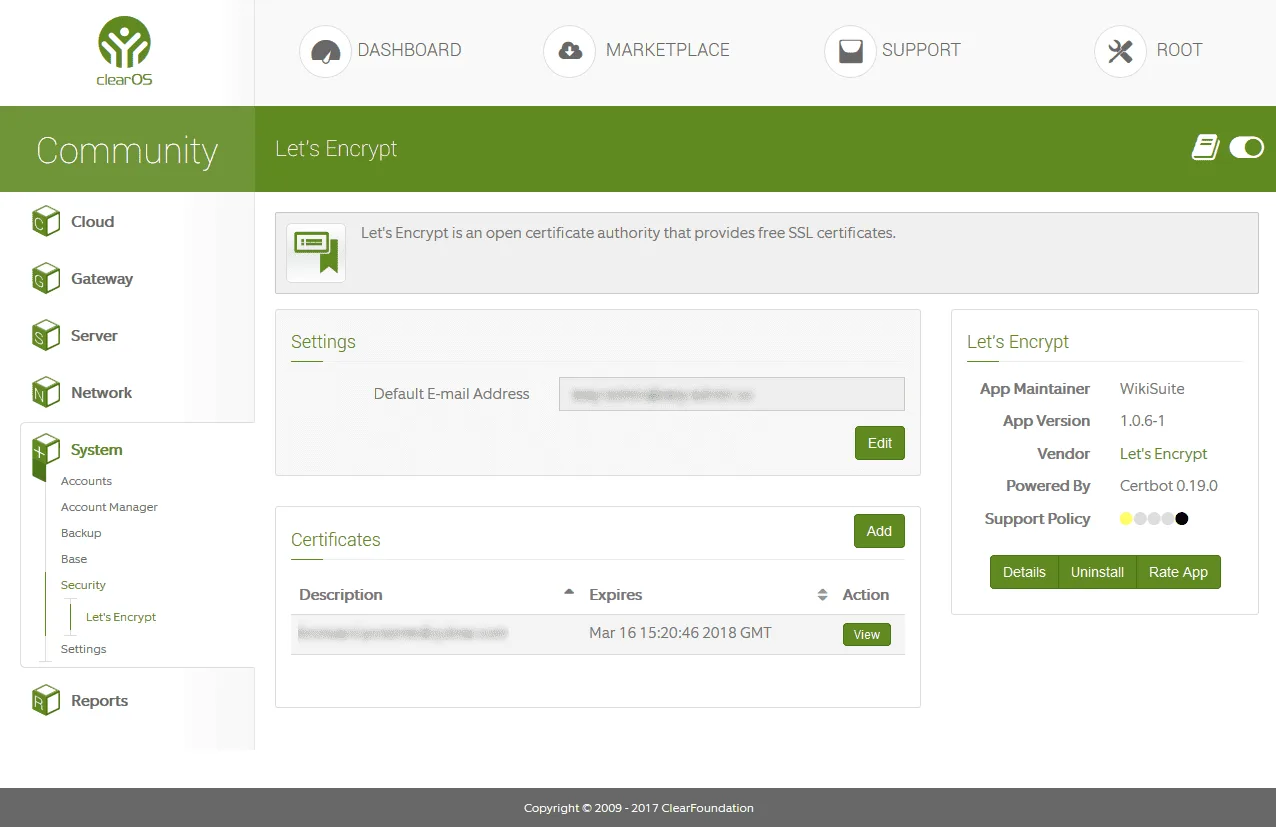Open Backup under System
The image size is (1276, 827).
(x=81, y=533)
